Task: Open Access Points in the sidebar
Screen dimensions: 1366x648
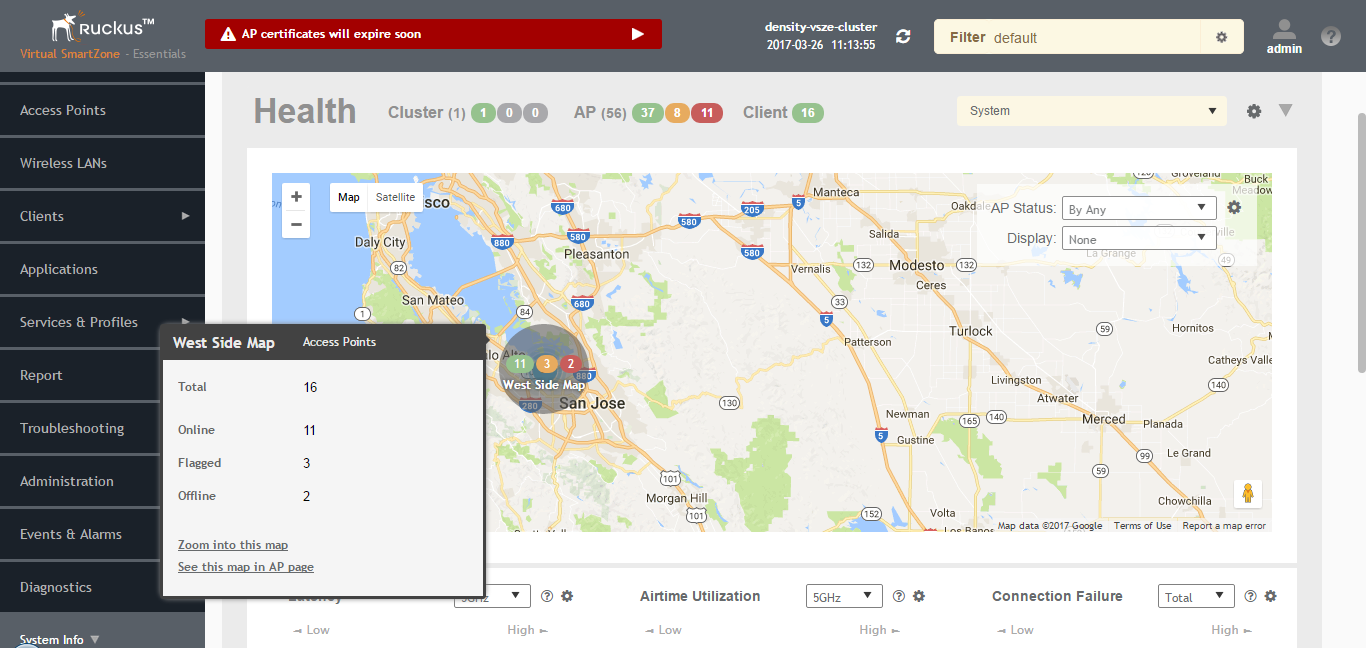Action: [63, 110]
